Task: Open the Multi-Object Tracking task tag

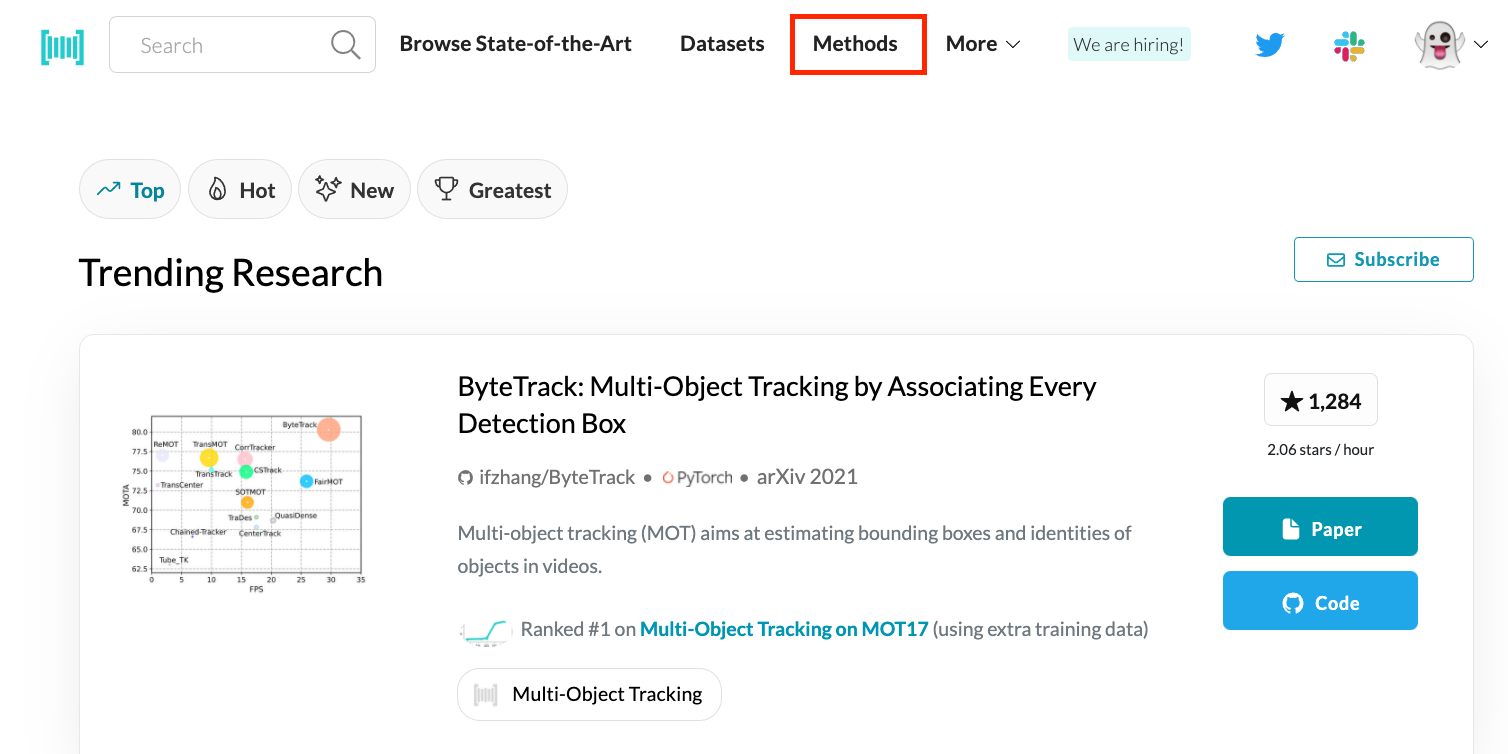Action: [589, 694]
